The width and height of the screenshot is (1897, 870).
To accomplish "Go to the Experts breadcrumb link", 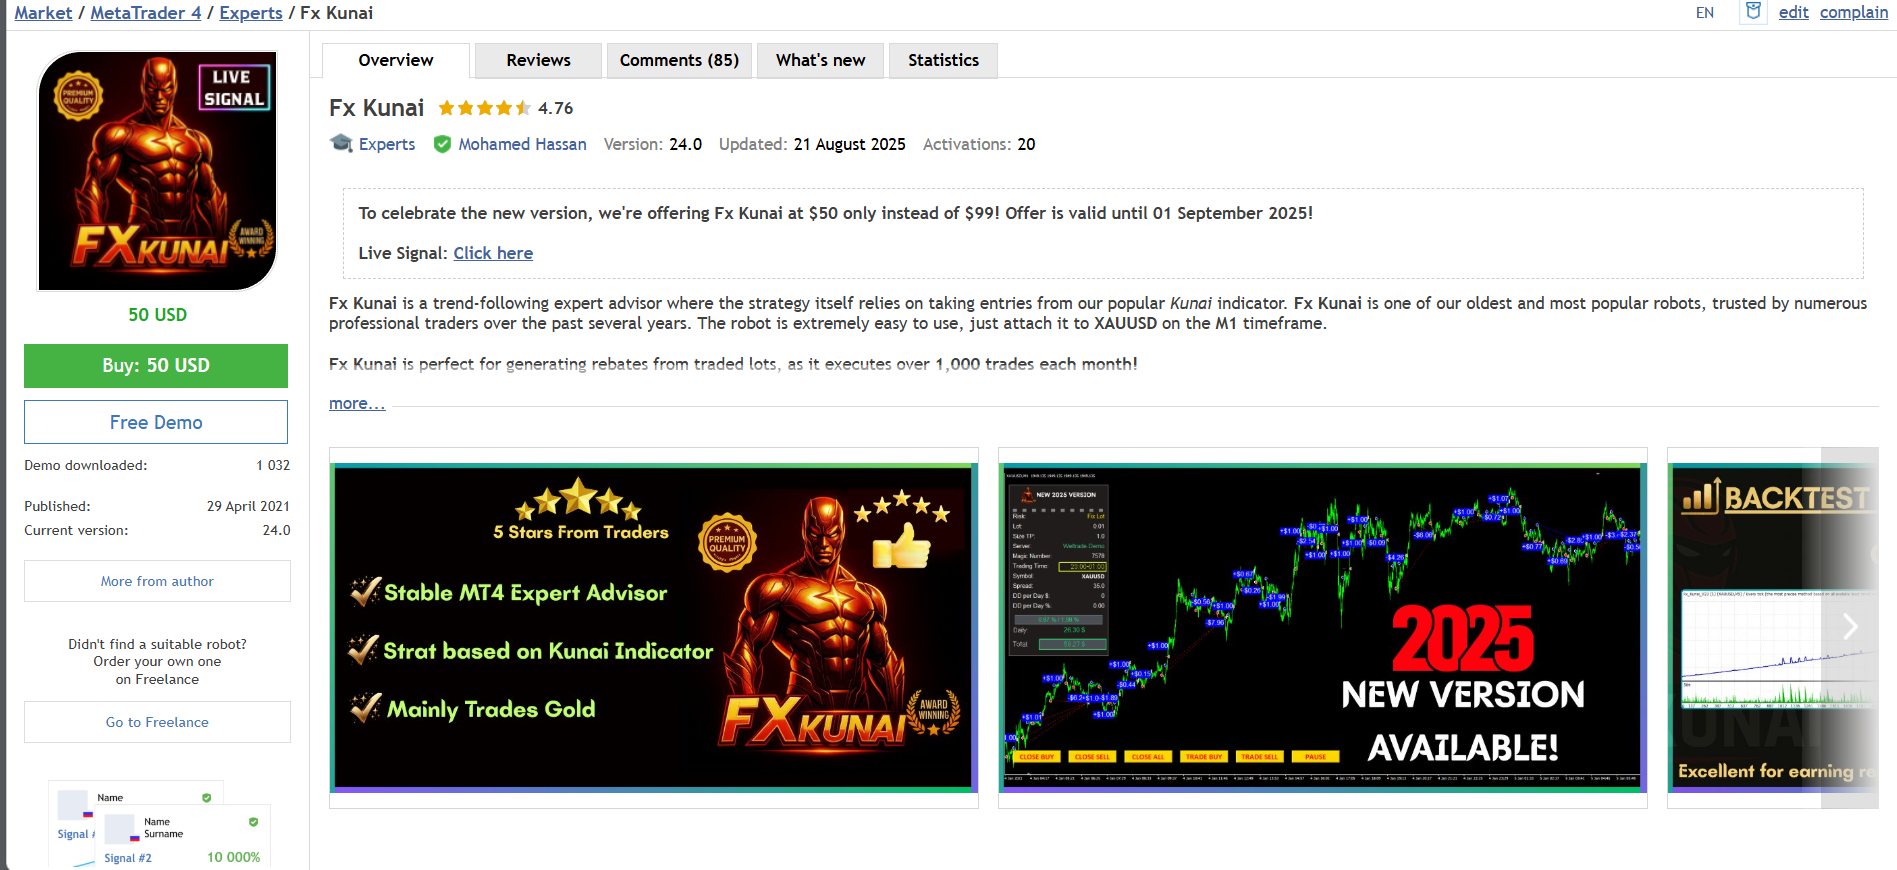I will 251,13.
